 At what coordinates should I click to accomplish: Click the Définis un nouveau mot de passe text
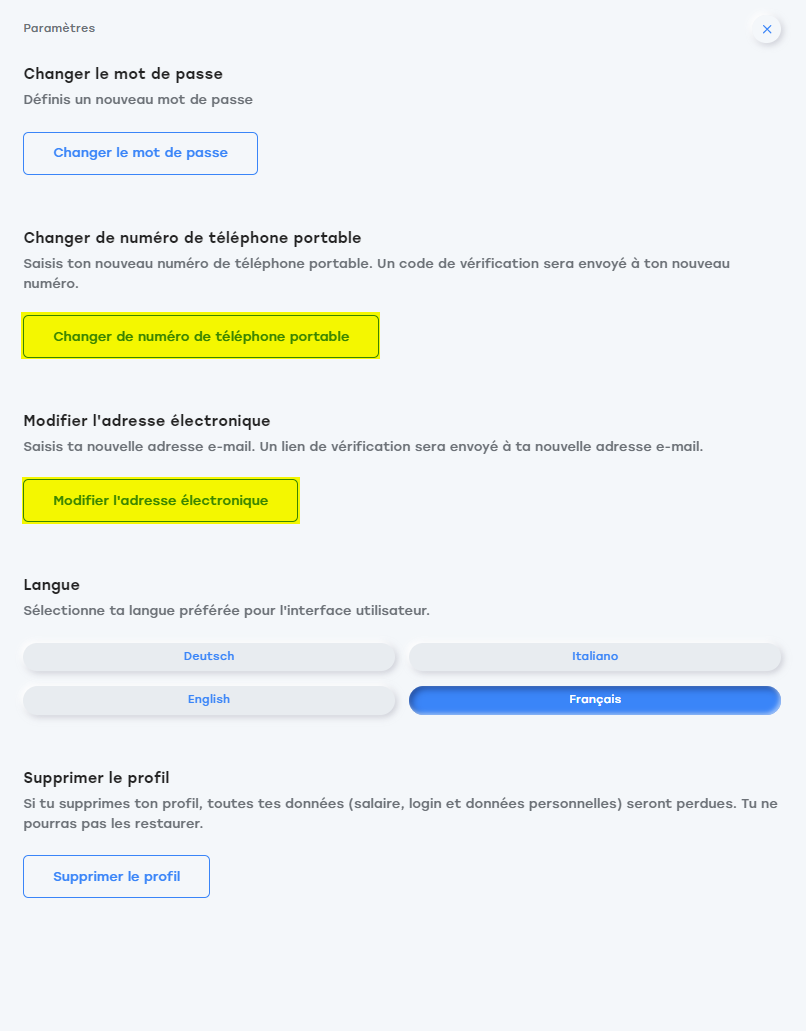pos(138,100)
